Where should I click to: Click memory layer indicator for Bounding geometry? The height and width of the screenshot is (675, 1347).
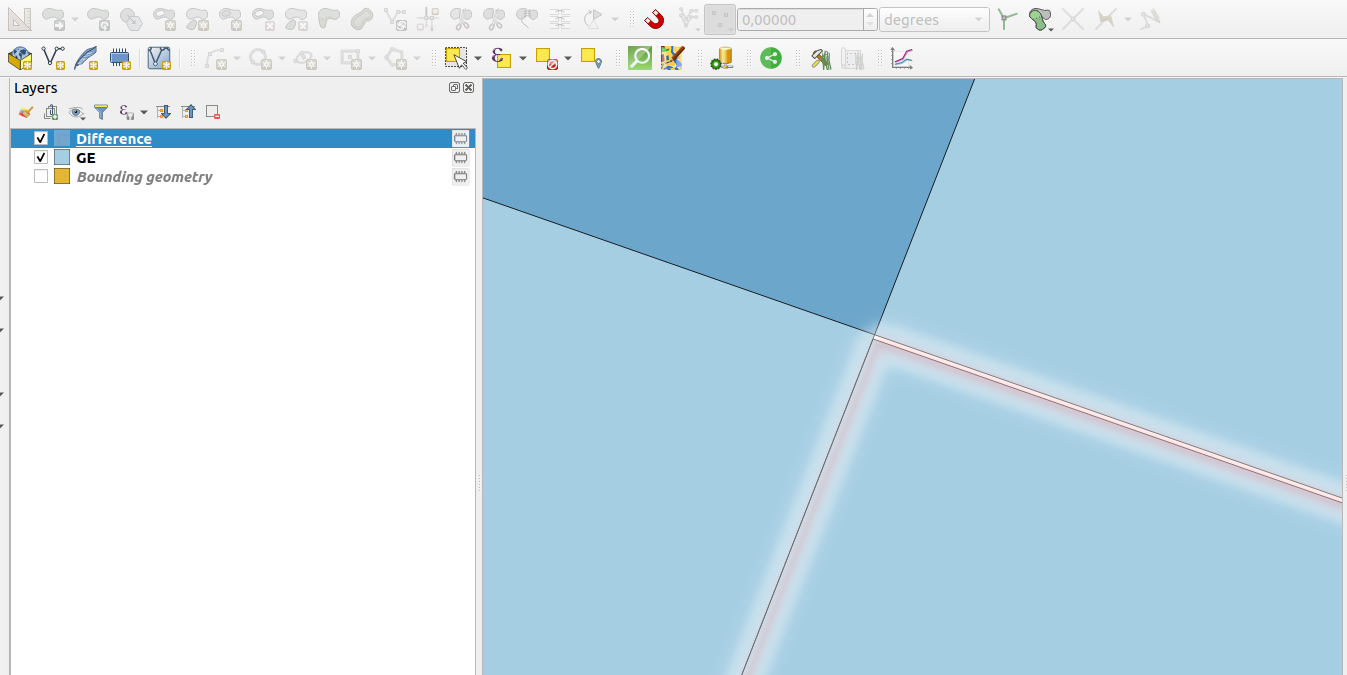click(x=461, y=176)
